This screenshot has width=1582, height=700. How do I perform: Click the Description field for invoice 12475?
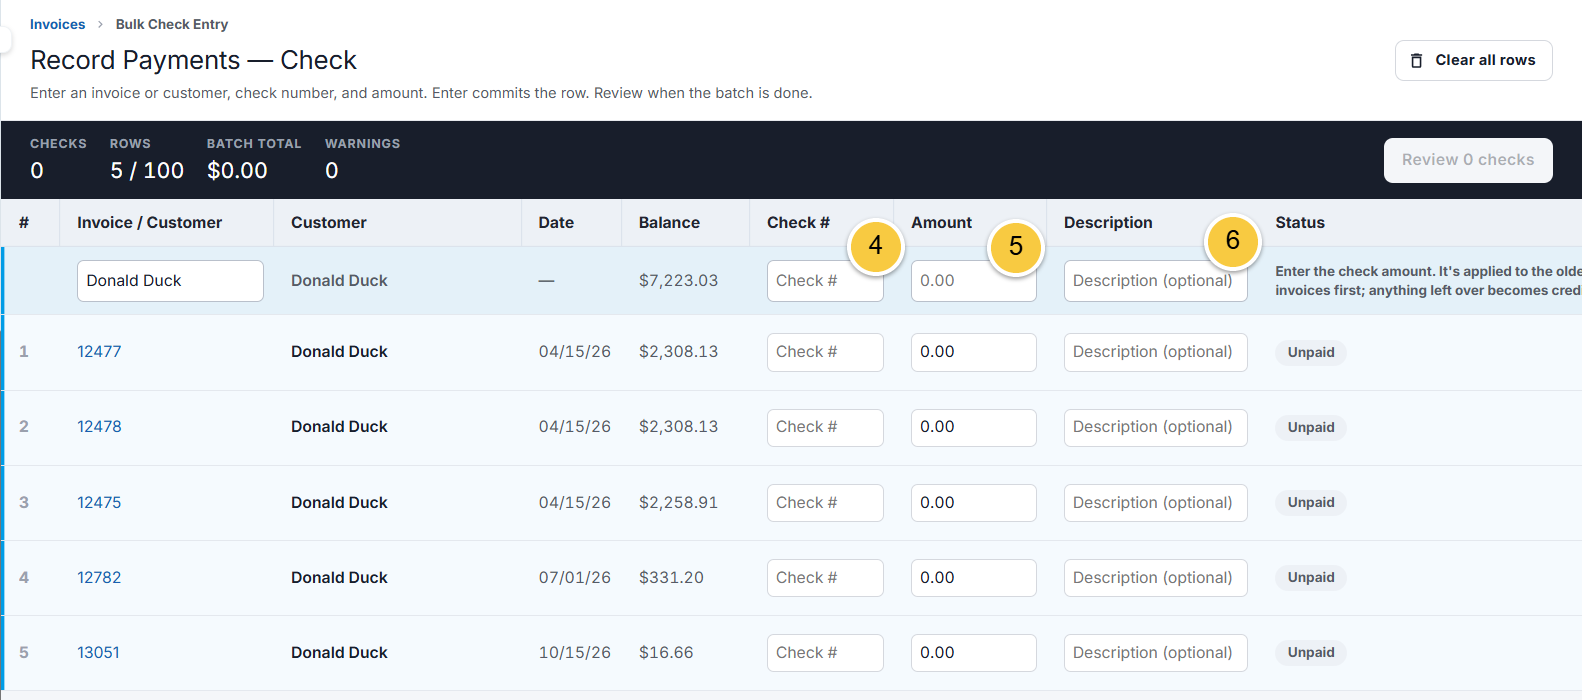click(1155, 503)
